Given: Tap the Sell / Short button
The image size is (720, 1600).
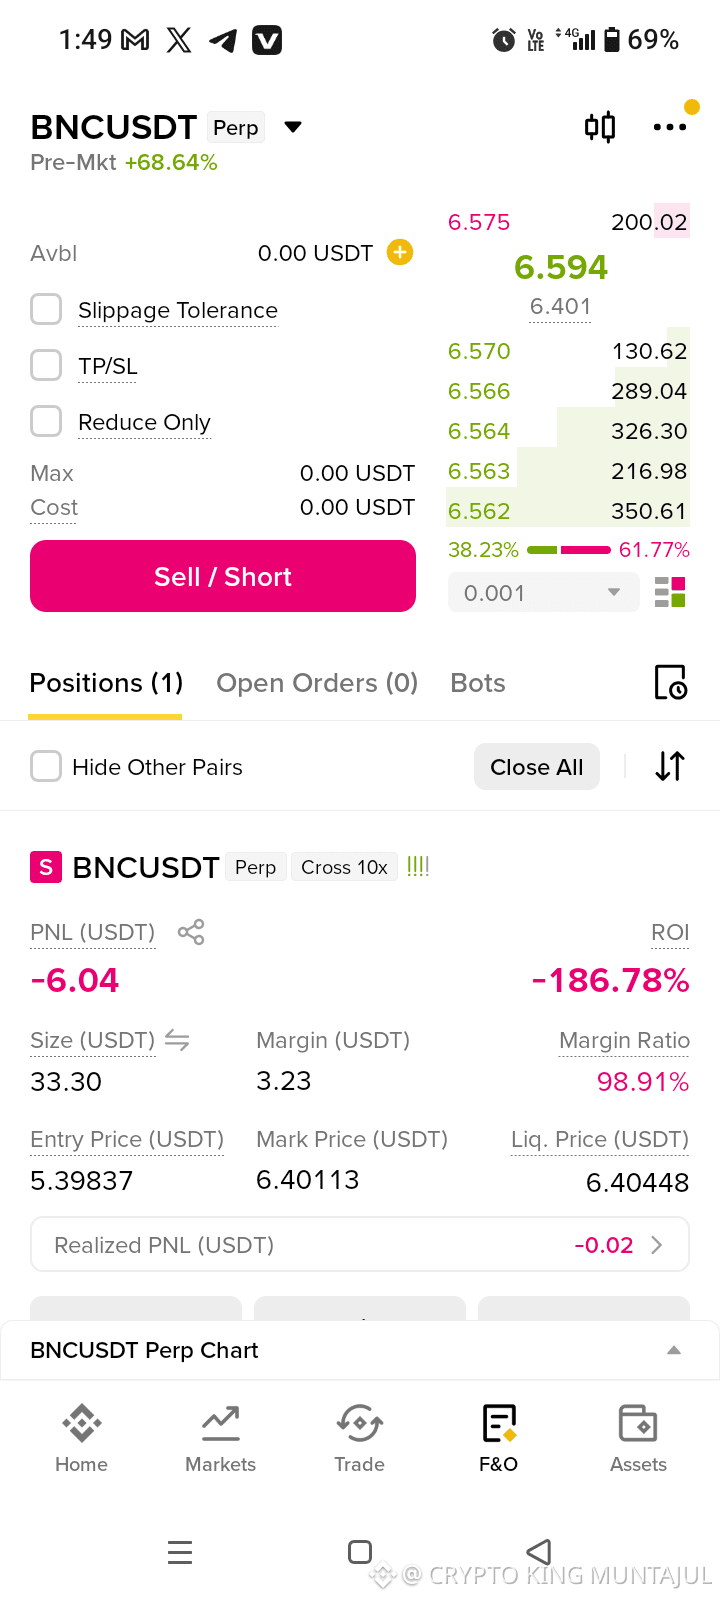Looking at the screenshot, I should click(x=223, y=576).
